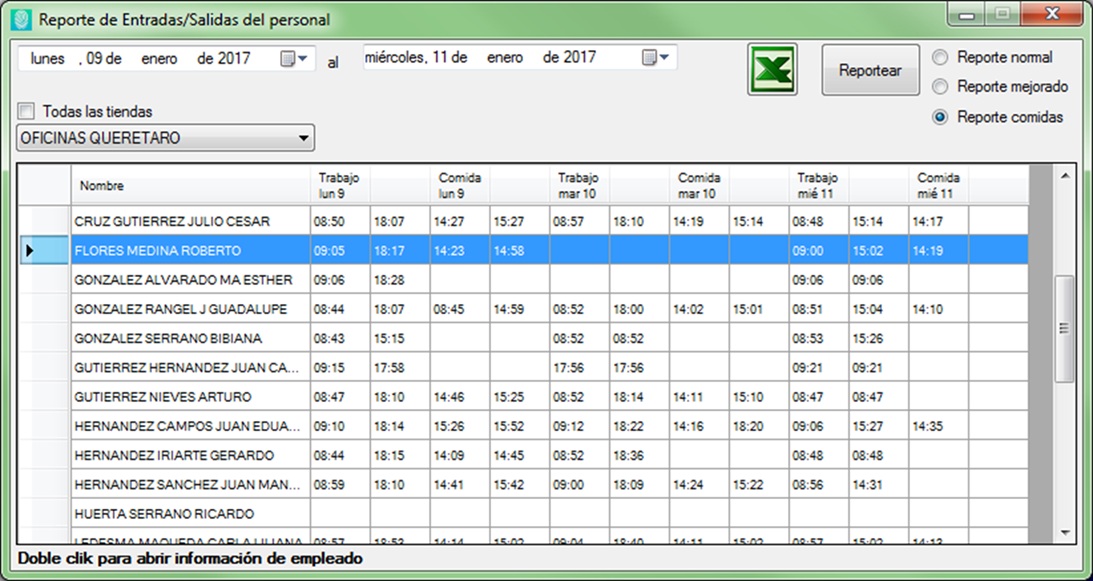This screenshot has height=581, width=1093.
Task: Select the Reporte comidas option
Action: click(940, 117)
